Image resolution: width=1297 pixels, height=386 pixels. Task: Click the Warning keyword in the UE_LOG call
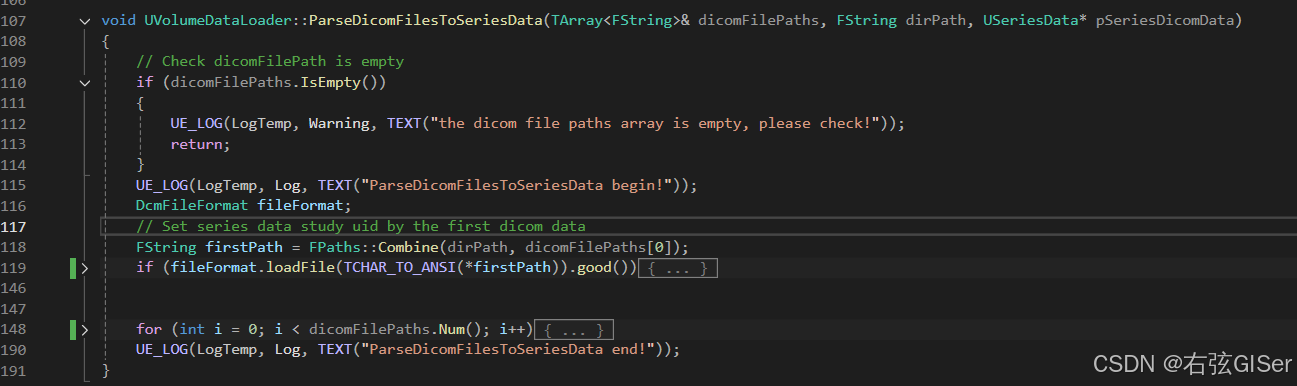click(x=339, y=124)
